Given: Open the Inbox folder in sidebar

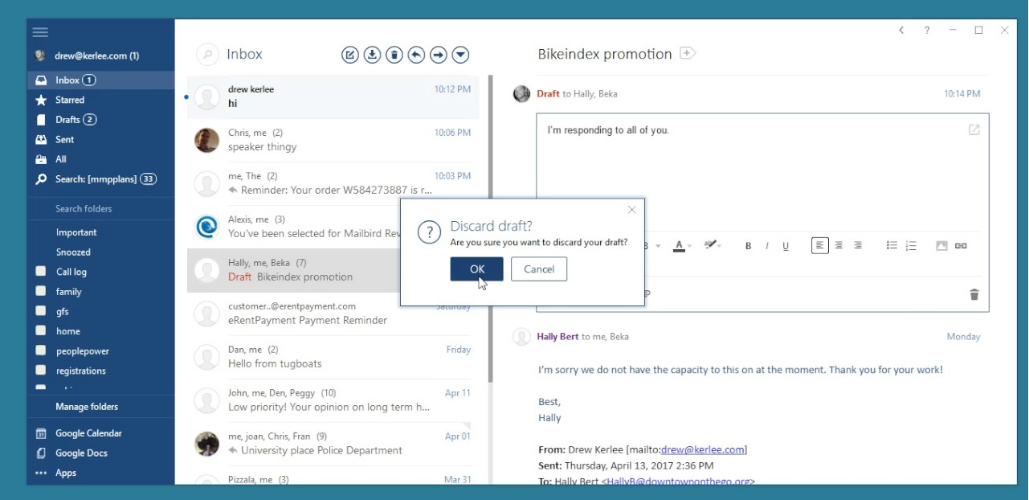Looking at the screenshot, I should 100,80.
